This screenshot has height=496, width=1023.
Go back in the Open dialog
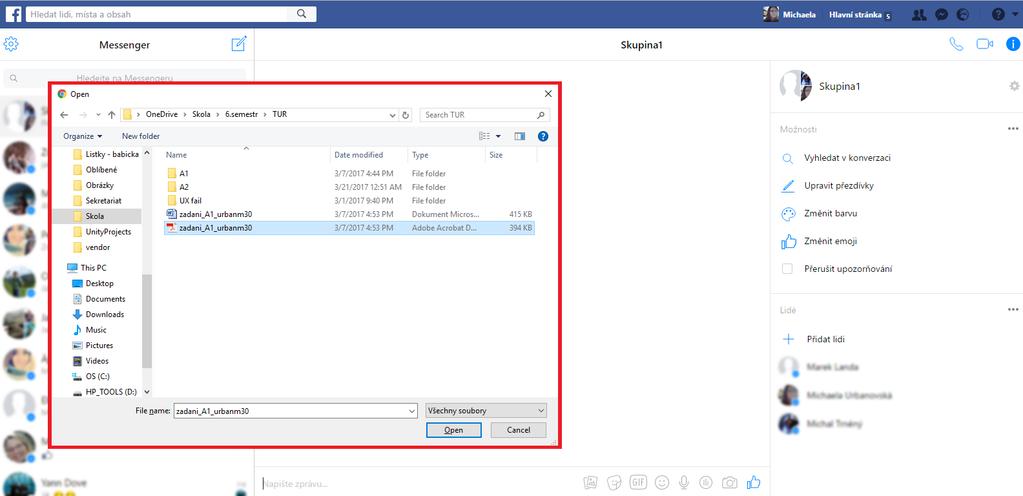pos(64,115)
